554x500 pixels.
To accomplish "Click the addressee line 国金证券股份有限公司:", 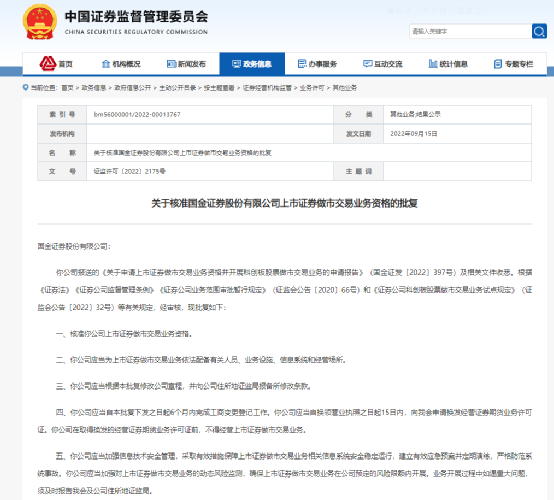I will (x=74, y=246).
